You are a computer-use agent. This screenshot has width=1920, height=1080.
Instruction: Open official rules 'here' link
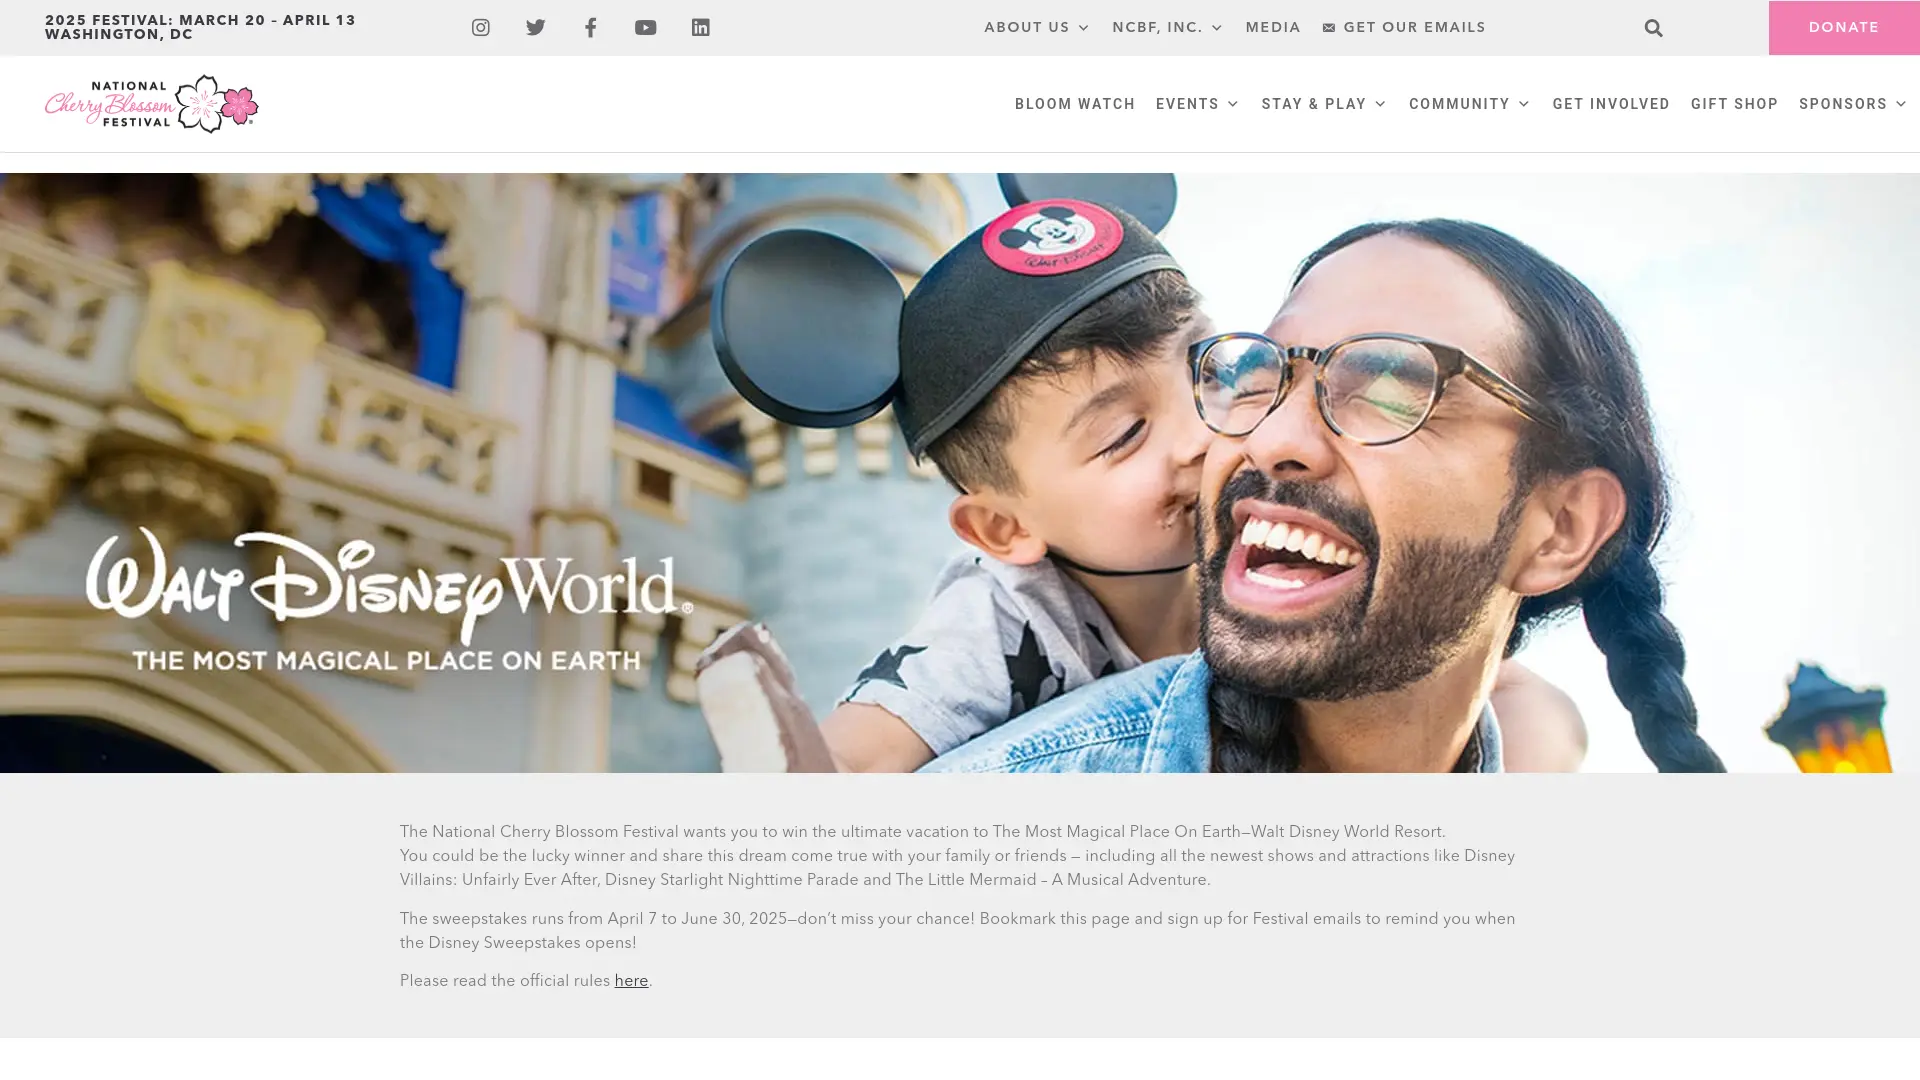point(631,982)
